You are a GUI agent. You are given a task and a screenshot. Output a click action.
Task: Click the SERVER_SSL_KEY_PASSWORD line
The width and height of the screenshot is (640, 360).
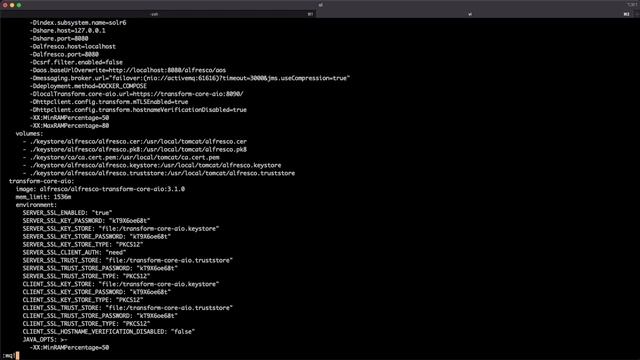[x=87, y=221]
